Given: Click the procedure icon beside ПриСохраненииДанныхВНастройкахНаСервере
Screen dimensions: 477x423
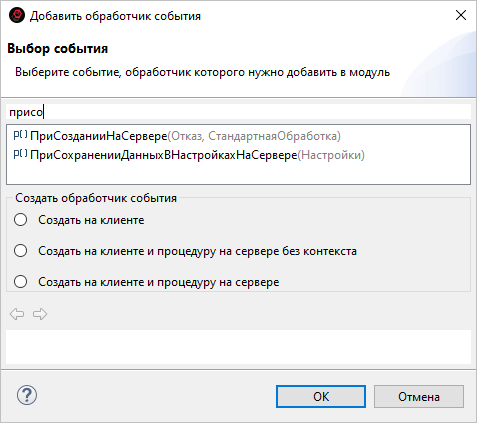Looking at the screenshot, I should (20, 154).
